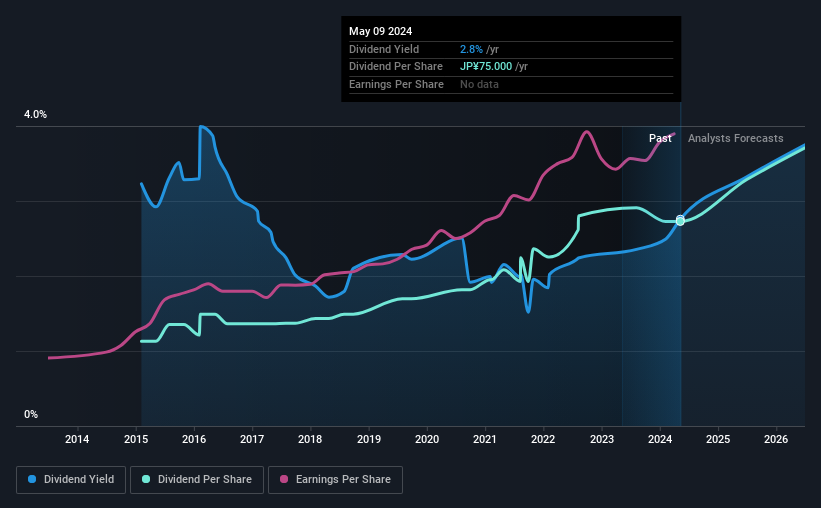Click the 2015 x-axis label
Screen dimensions: 821x508
tap(136, 439)
